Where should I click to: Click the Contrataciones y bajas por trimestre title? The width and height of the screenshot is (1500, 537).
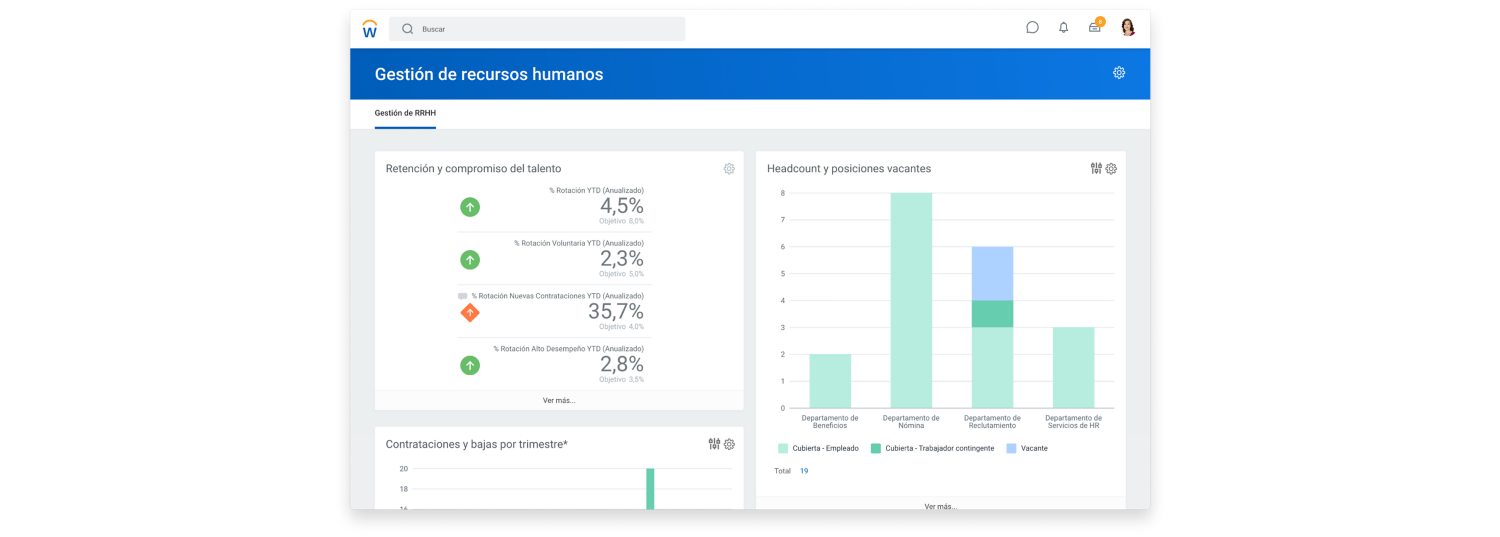point(476,444)
